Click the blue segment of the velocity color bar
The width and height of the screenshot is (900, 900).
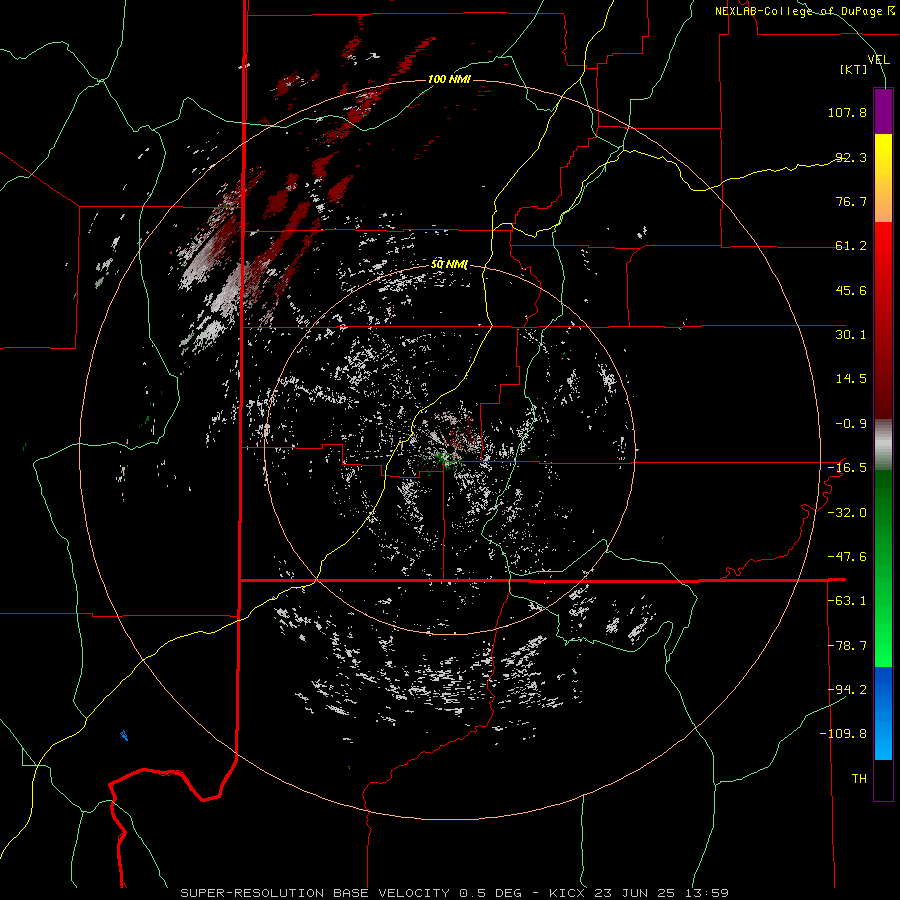[x=883, y=713]
